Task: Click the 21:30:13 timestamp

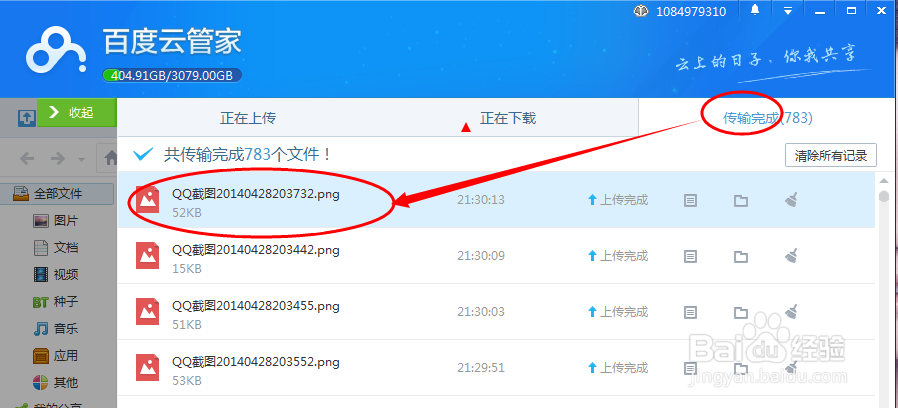Action: (x=480, y=200)
